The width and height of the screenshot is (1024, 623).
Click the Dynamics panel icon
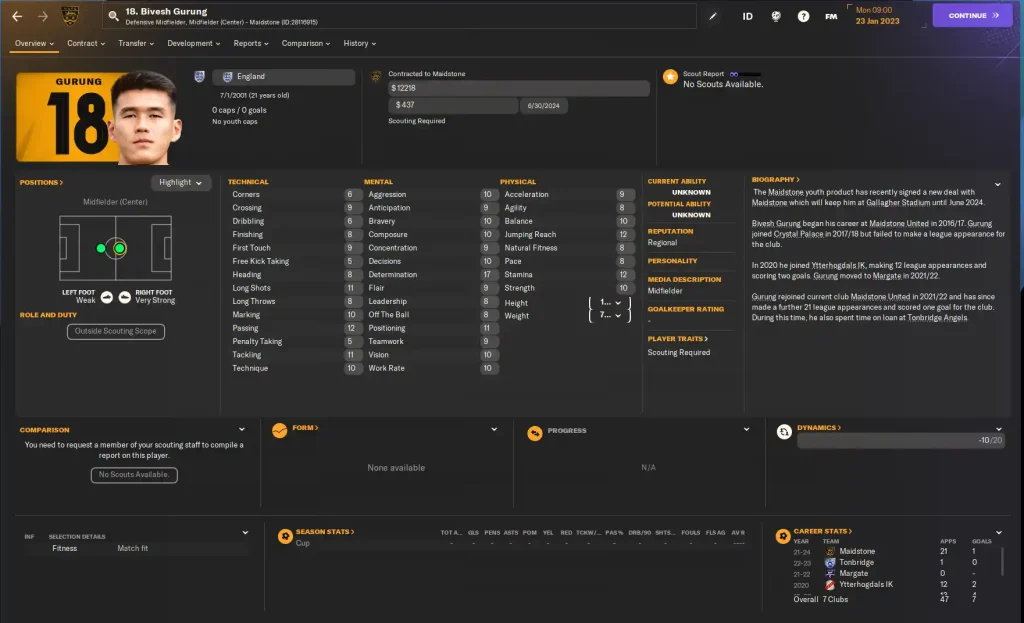point(784,432)
